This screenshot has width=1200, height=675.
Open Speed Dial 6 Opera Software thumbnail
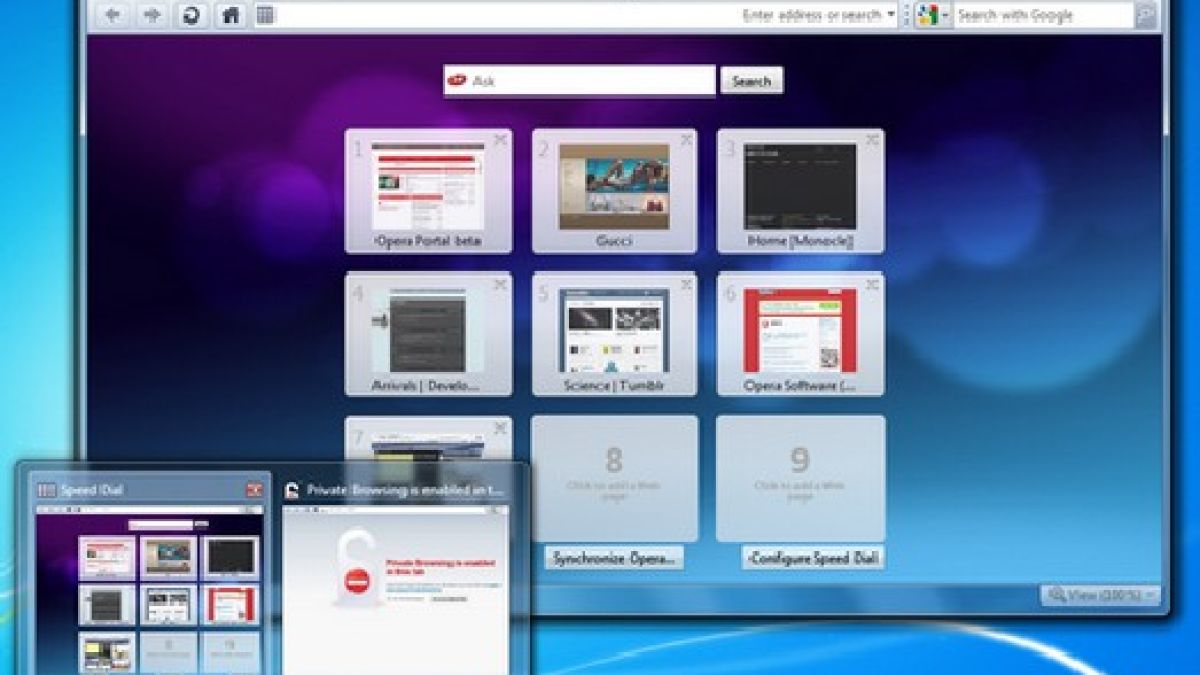click(x=800, y=334)
